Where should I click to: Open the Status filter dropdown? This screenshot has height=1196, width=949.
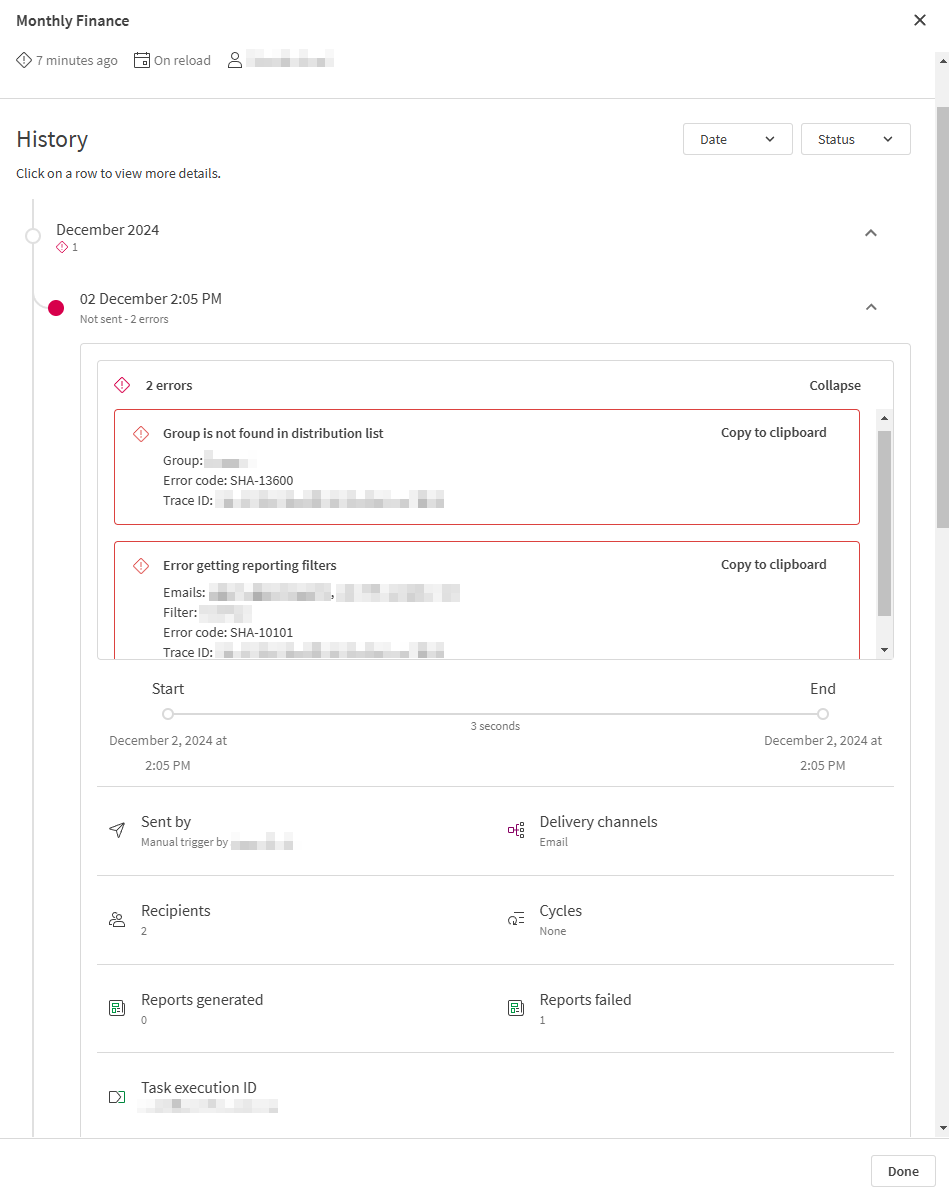[855, 139]
